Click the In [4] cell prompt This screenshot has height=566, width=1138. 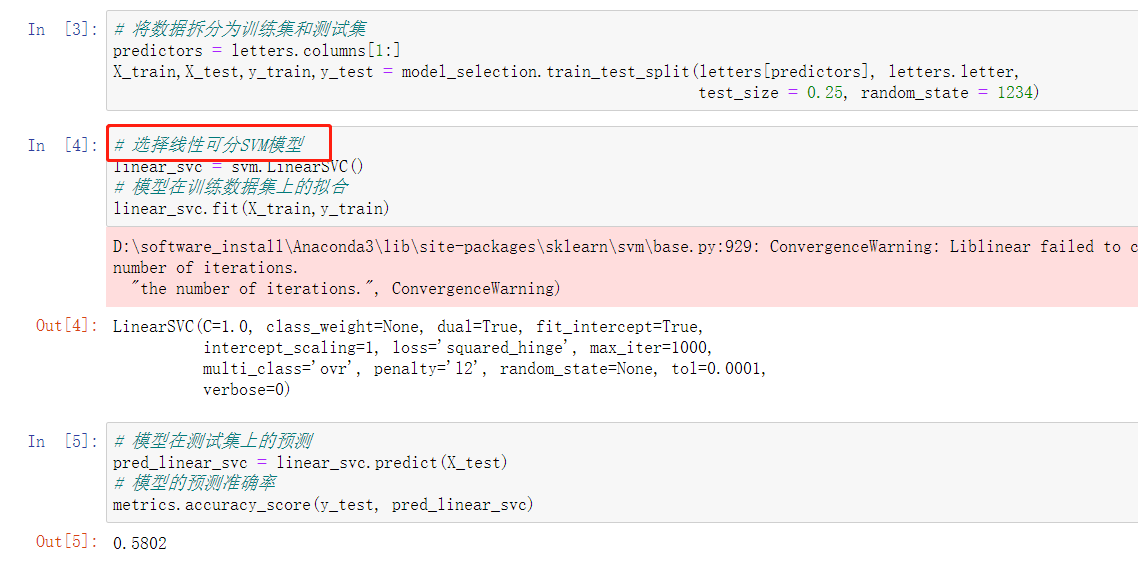point(60,145)
